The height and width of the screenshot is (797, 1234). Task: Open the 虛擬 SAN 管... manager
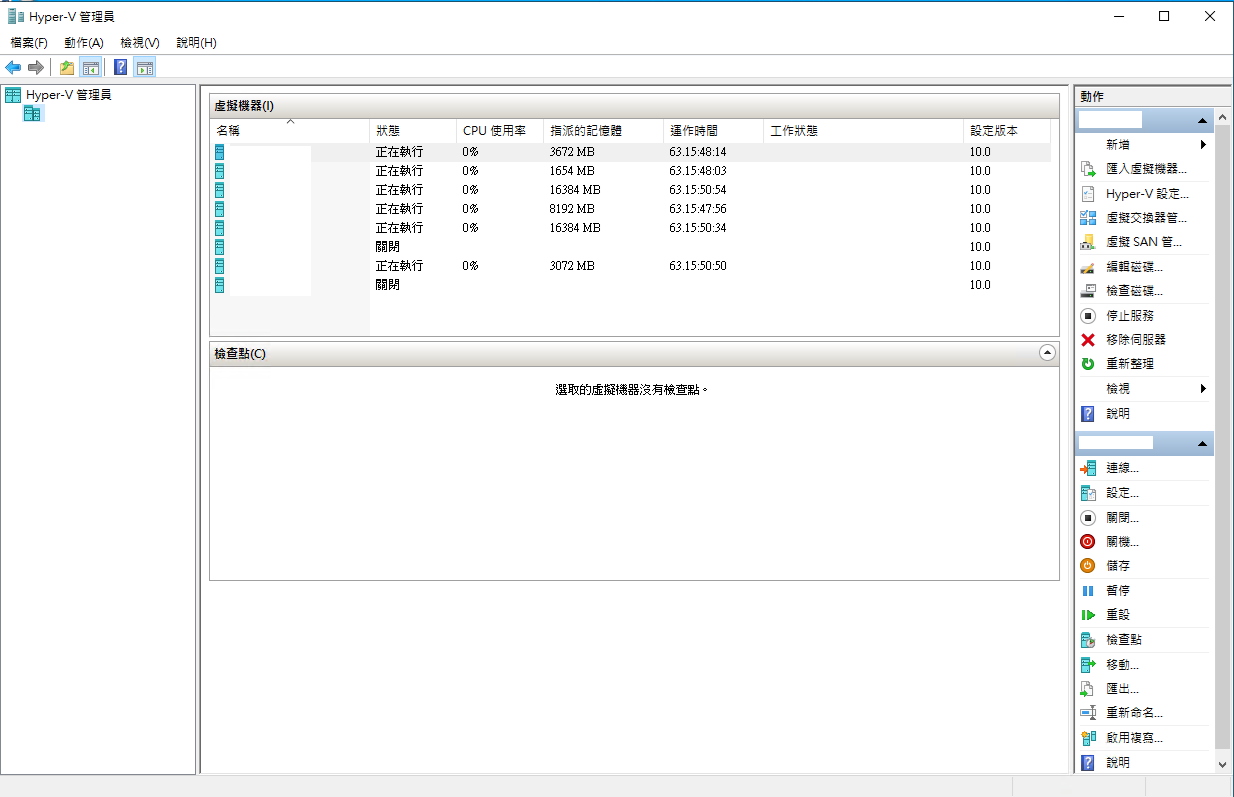point(1144,242)
